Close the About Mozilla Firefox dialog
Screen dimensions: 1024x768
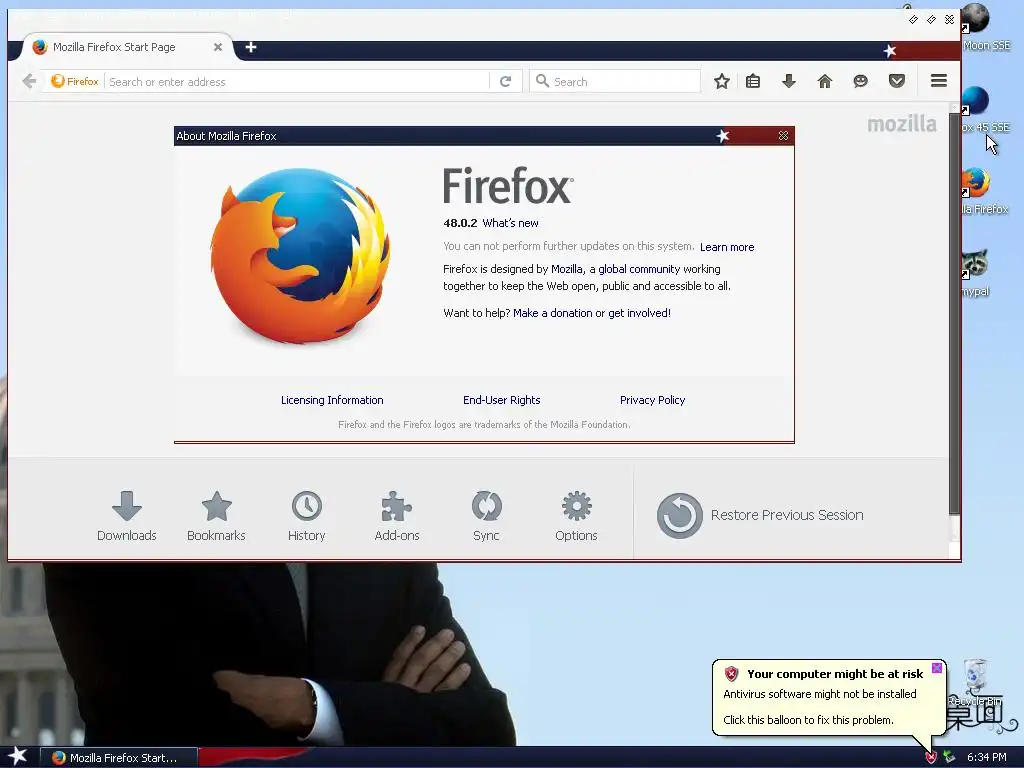pos(783,135)
